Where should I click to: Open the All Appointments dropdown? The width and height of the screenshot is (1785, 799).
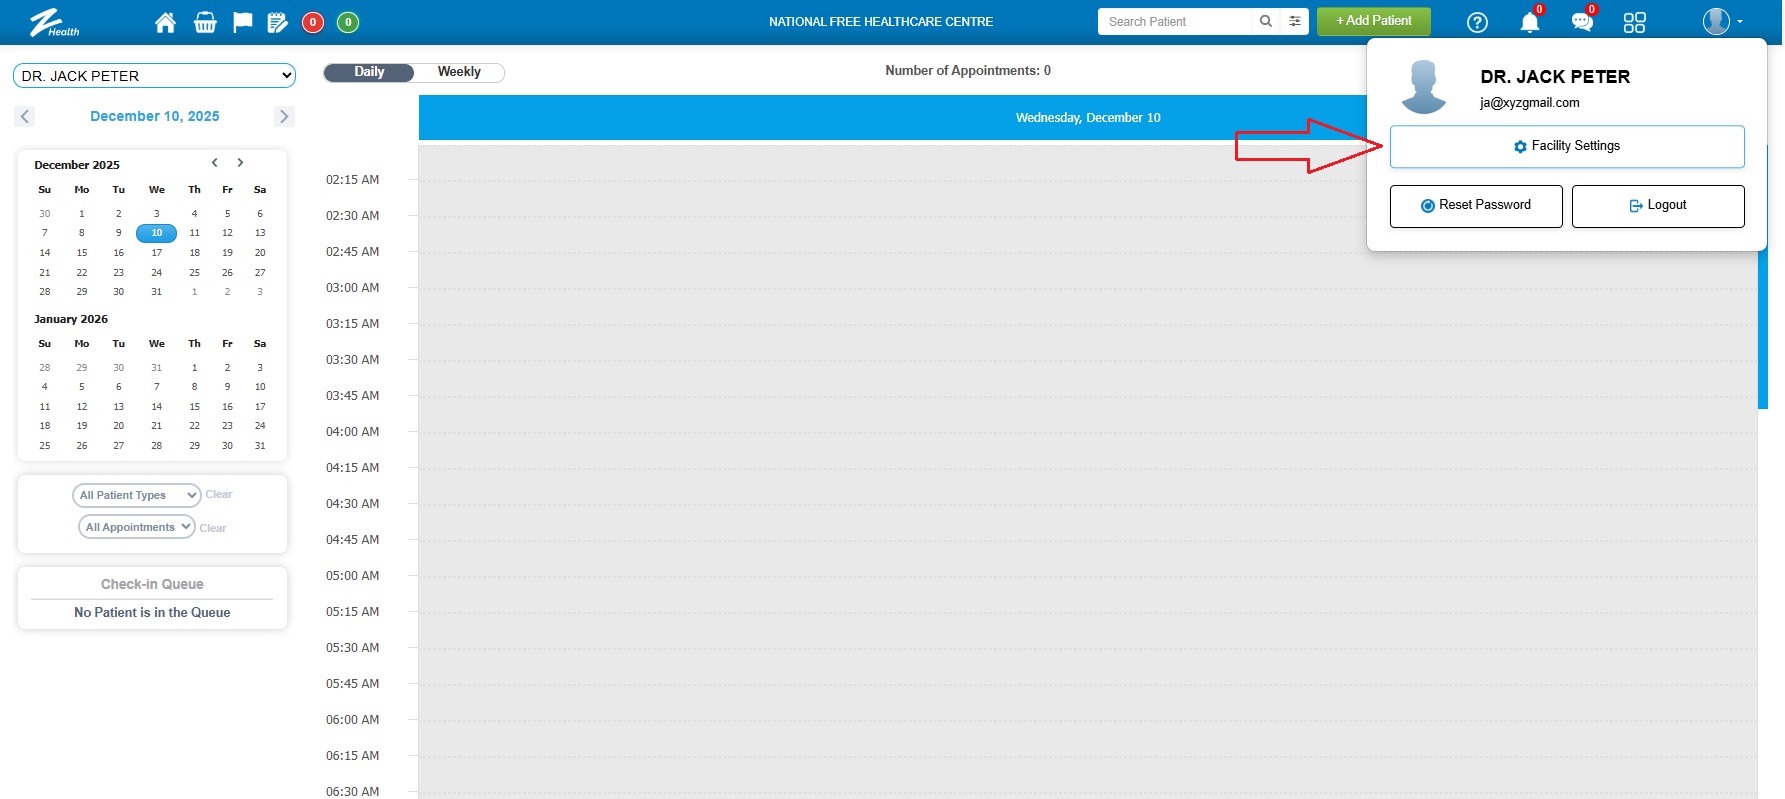pos(137,527)
